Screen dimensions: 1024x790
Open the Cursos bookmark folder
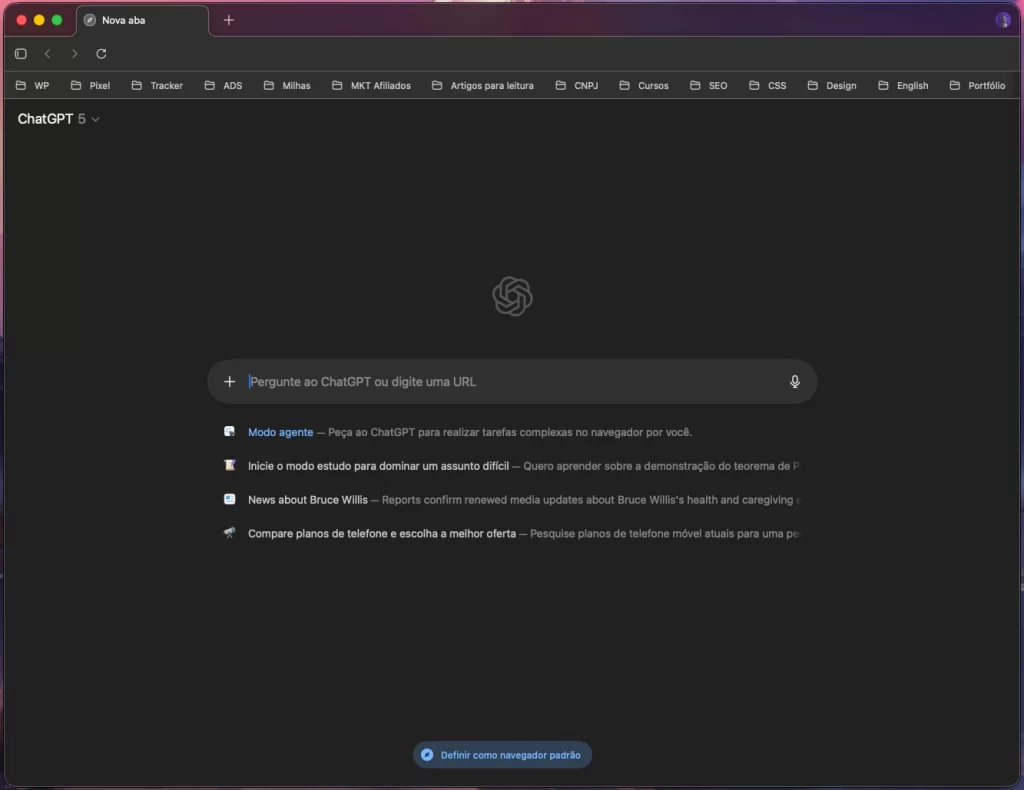(644, 86)
